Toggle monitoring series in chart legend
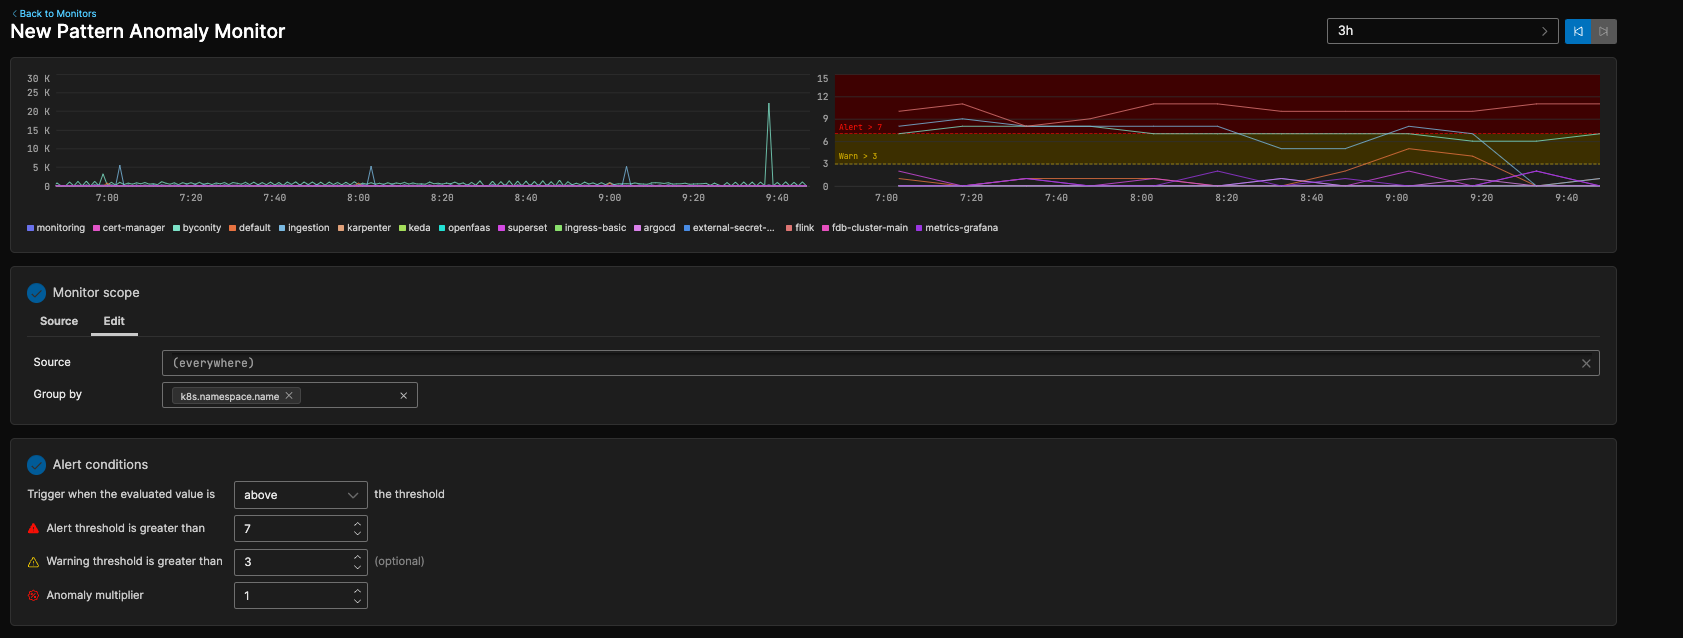 56,228
